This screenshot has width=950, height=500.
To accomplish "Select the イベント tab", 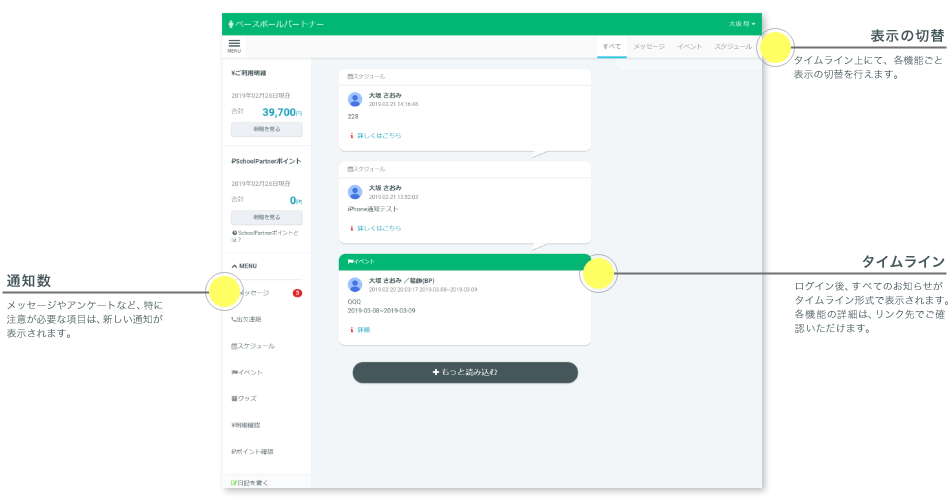I will click(x=689, y=47).
